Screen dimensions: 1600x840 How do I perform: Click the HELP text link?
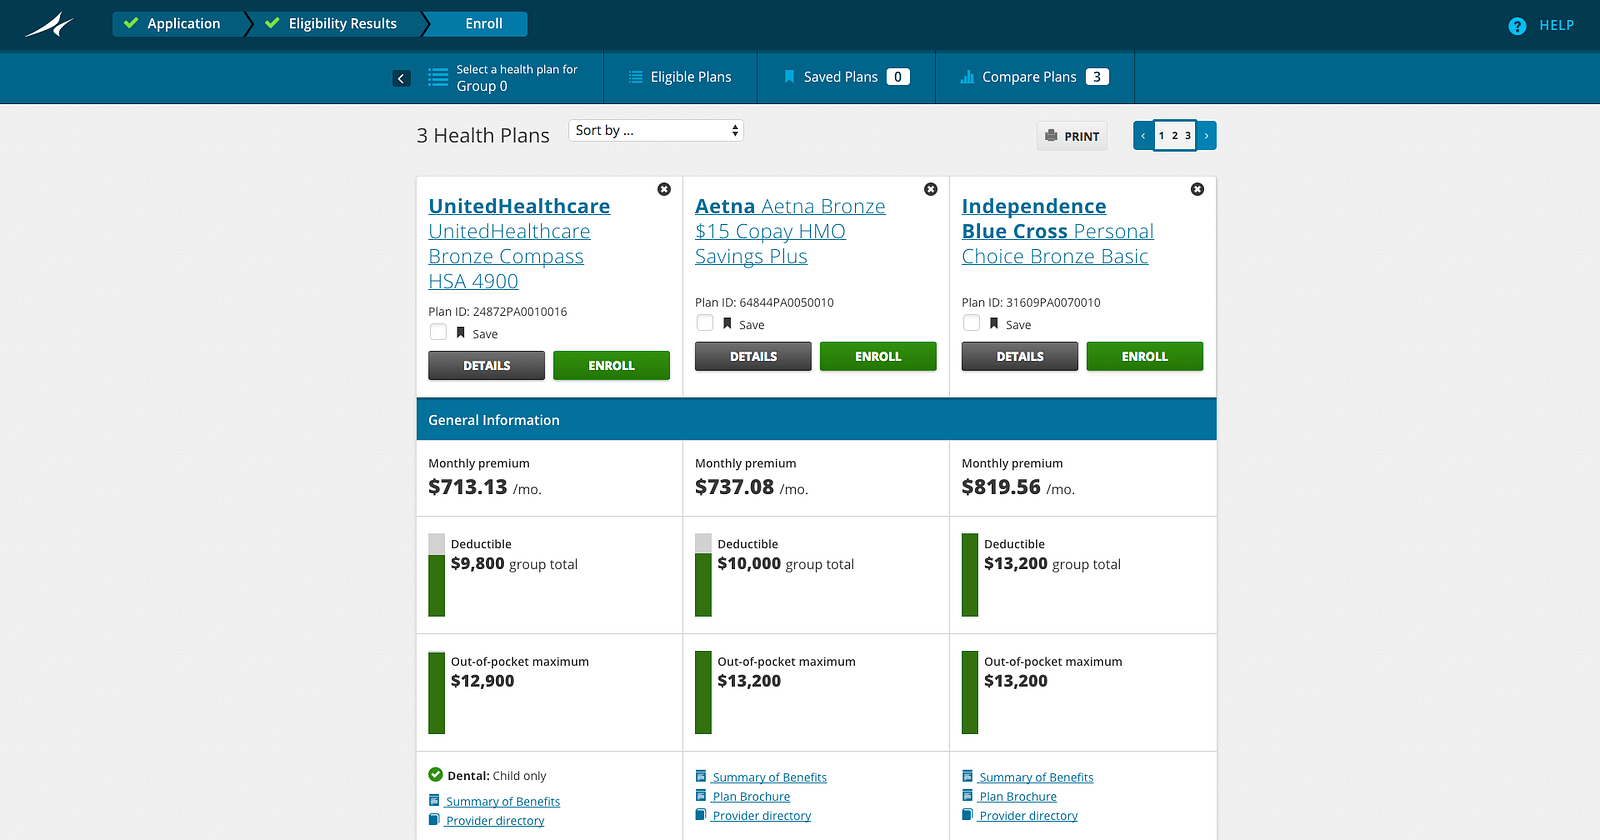tap(1557, 26)
